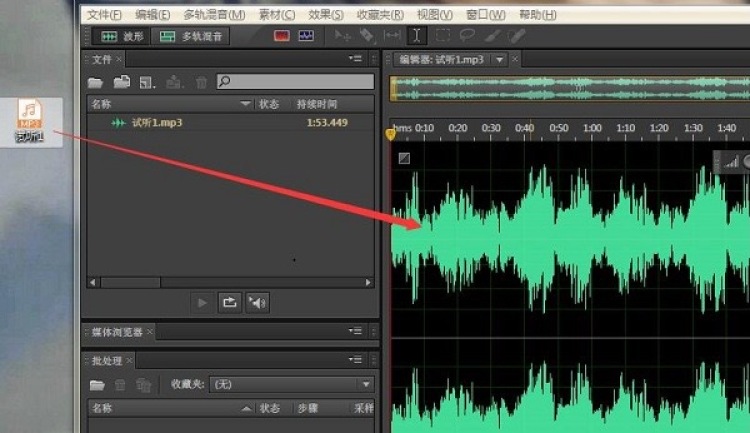The width and height of the screenshot is (750, 433).
Task: Toggle the Auto-play speaker button
Action: (257, 303)
